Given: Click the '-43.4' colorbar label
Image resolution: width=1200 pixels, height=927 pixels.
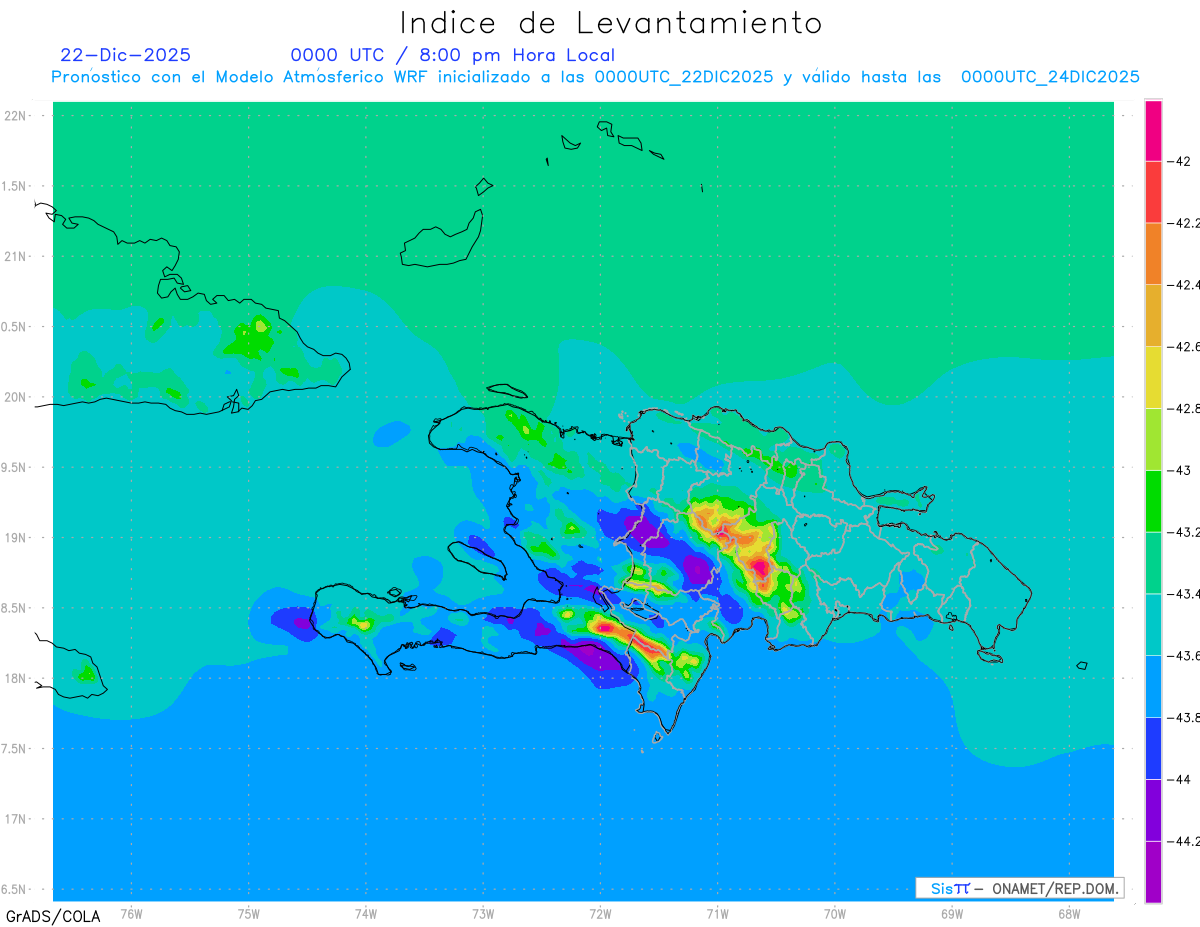Looking at the screenshot, I should pos(1184,594).
